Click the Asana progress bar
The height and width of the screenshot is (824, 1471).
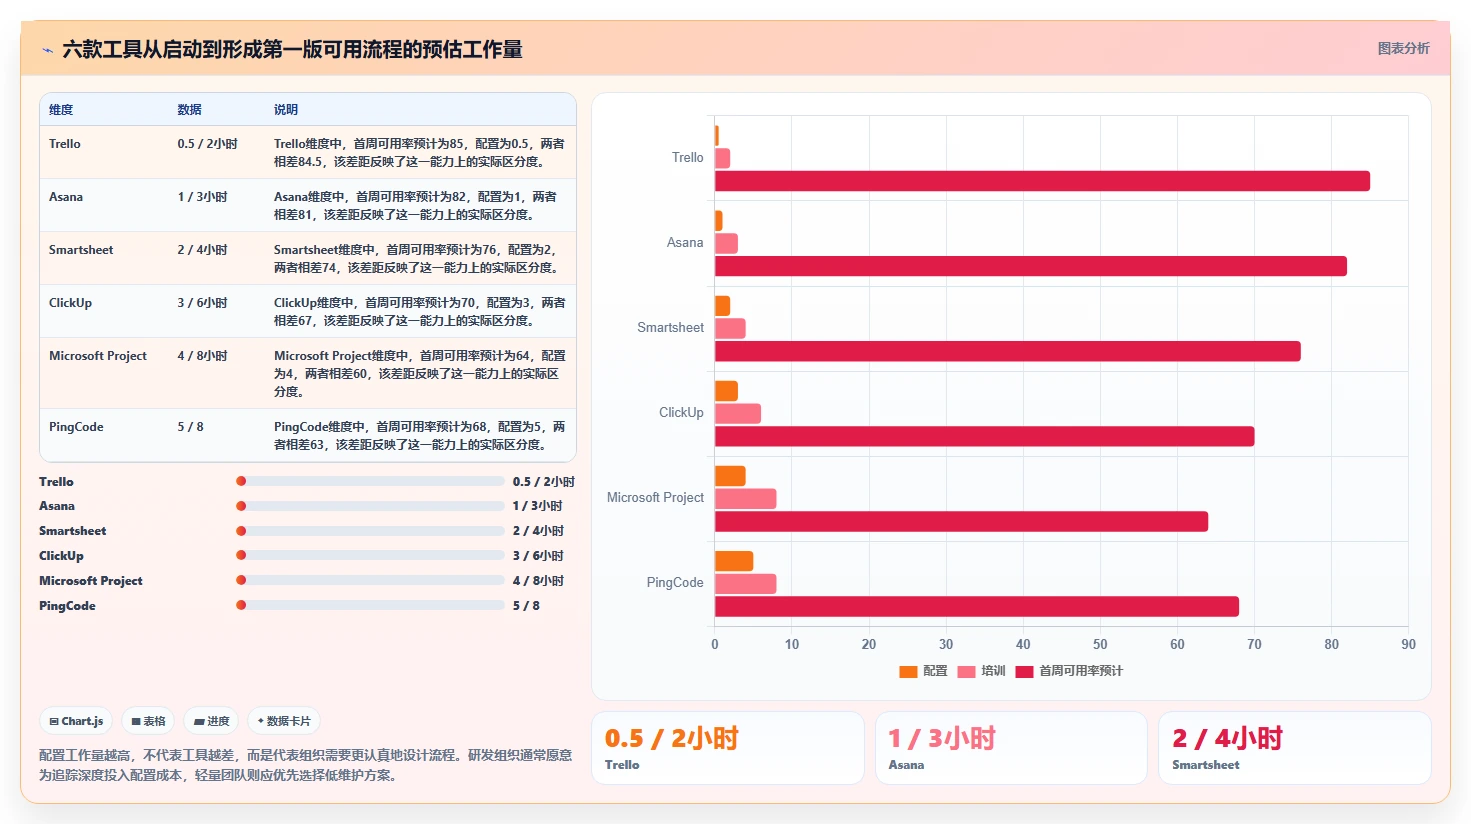coord(370,506)
